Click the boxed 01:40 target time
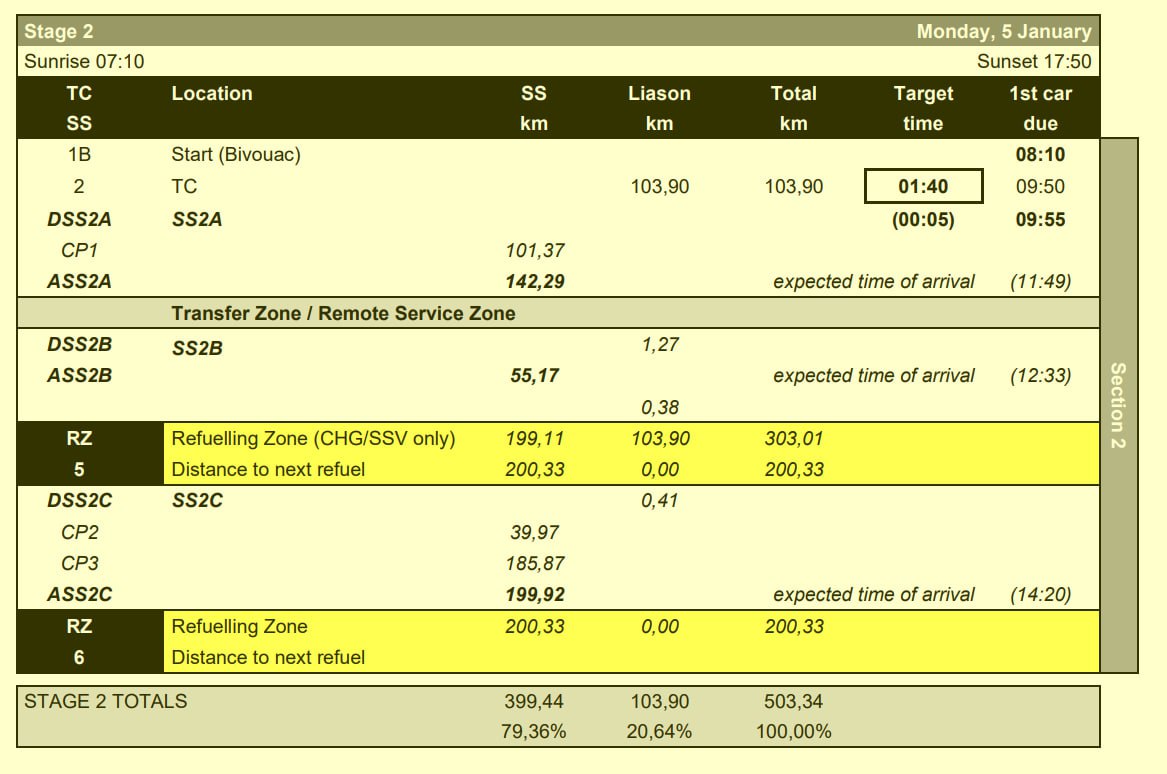This screenshot has height=774, width=1167. coord(923,186)
